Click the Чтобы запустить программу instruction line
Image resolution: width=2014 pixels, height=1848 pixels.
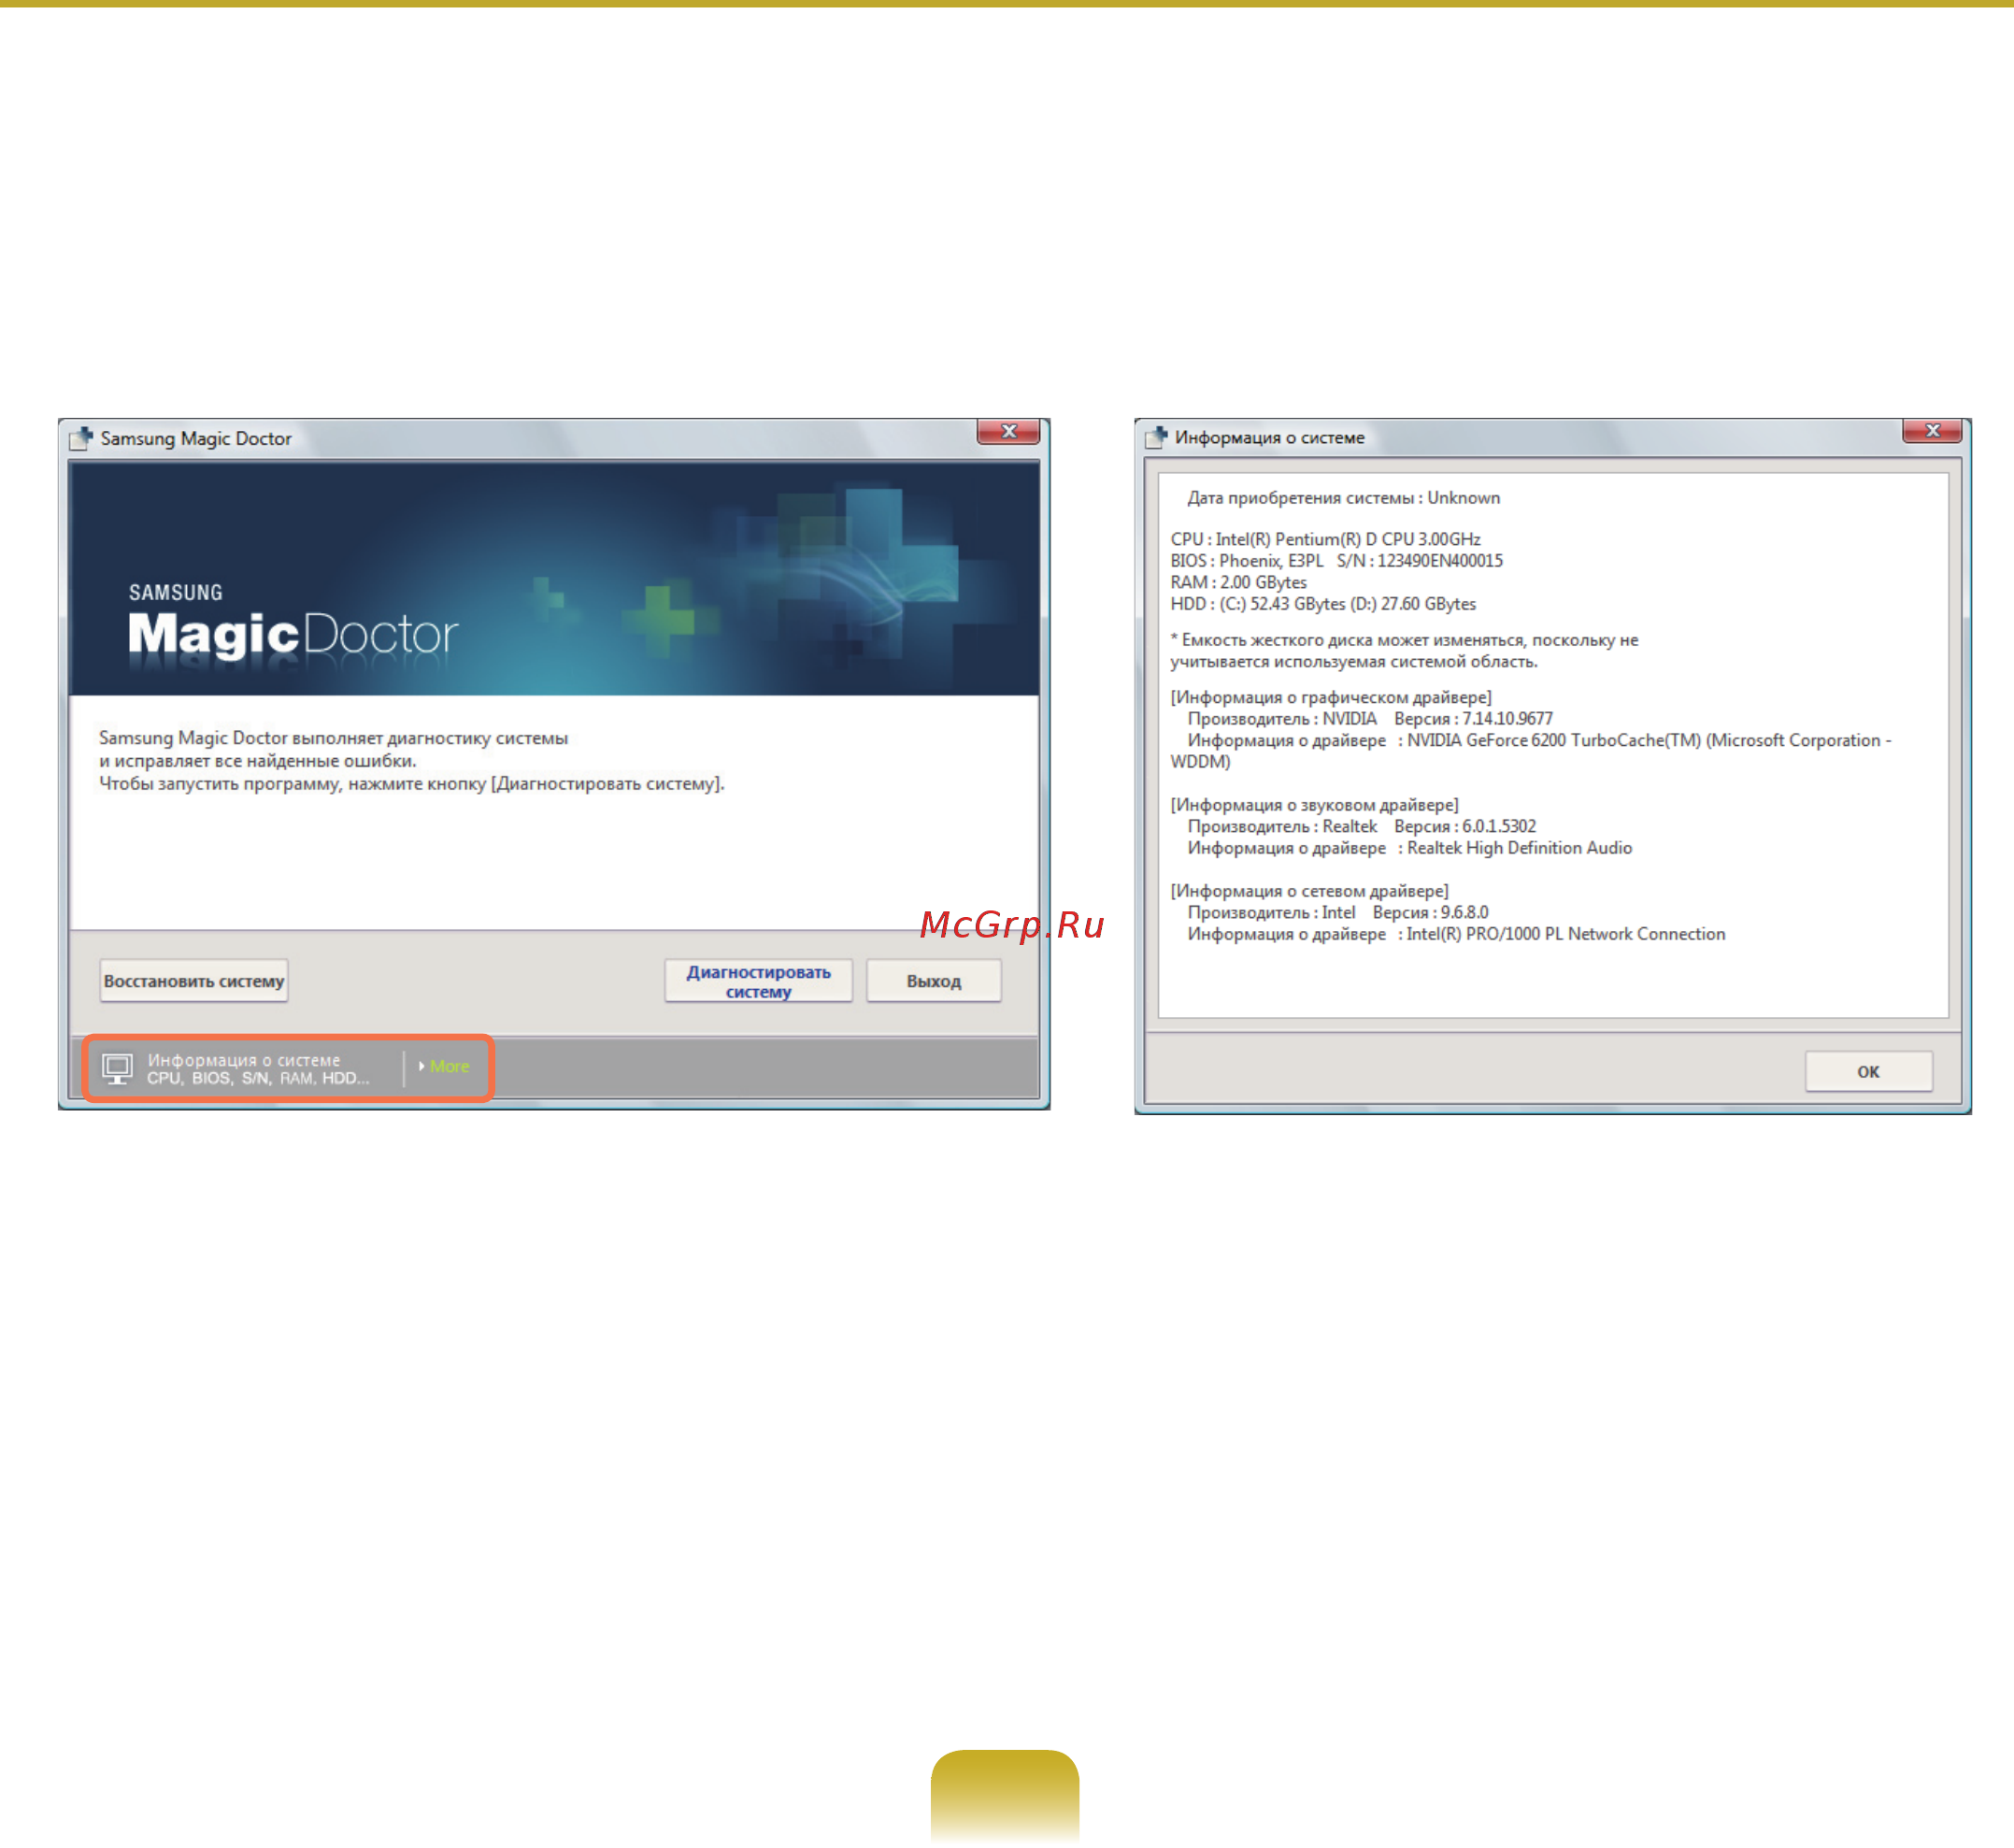[411, 784]
